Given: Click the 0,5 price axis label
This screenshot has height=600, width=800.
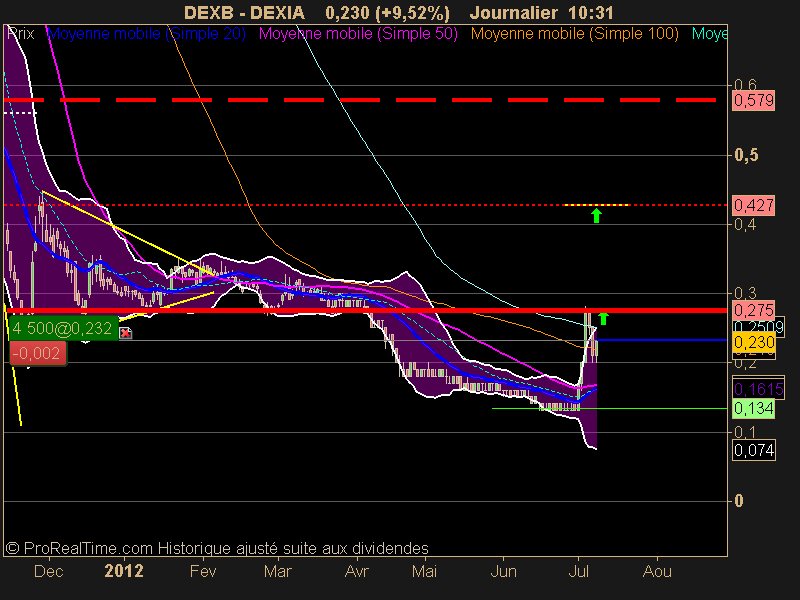Looking at the screenshot, I should (x=746, y=155).
